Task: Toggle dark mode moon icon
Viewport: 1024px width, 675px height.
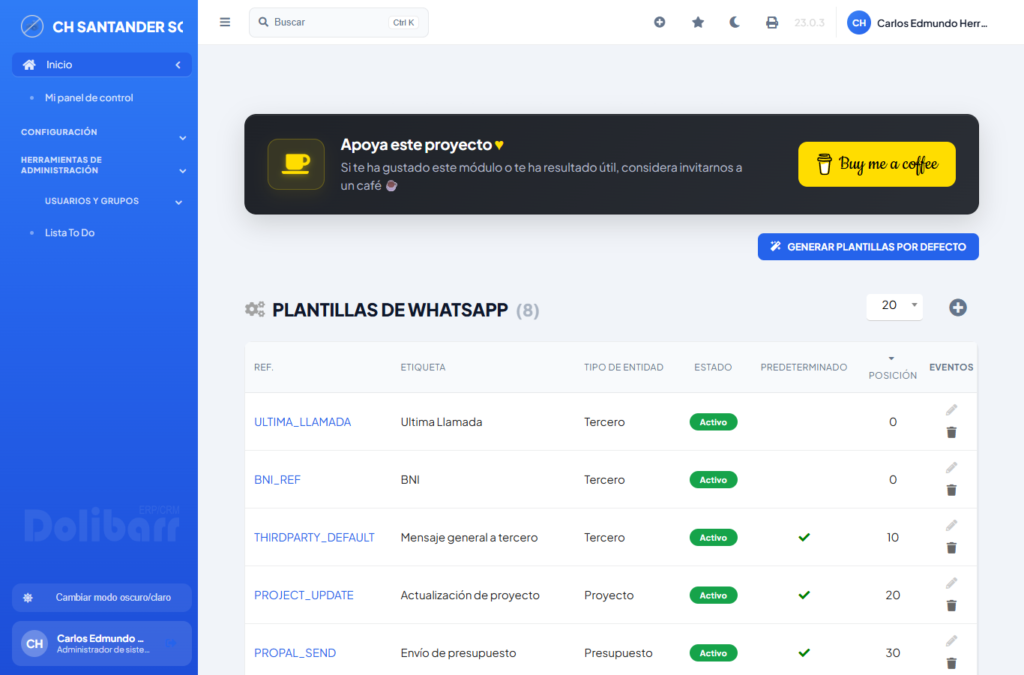Action: point(735,22)
